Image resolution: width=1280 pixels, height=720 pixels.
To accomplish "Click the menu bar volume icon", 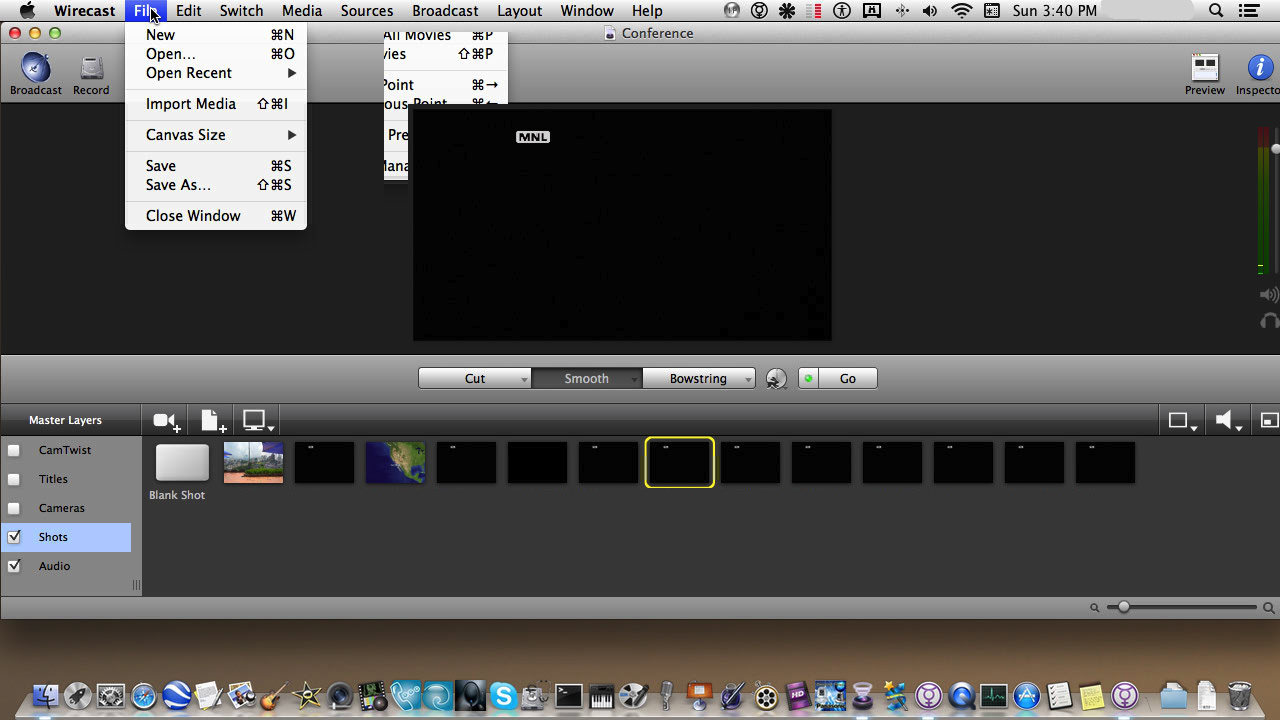I will point(932,11).
